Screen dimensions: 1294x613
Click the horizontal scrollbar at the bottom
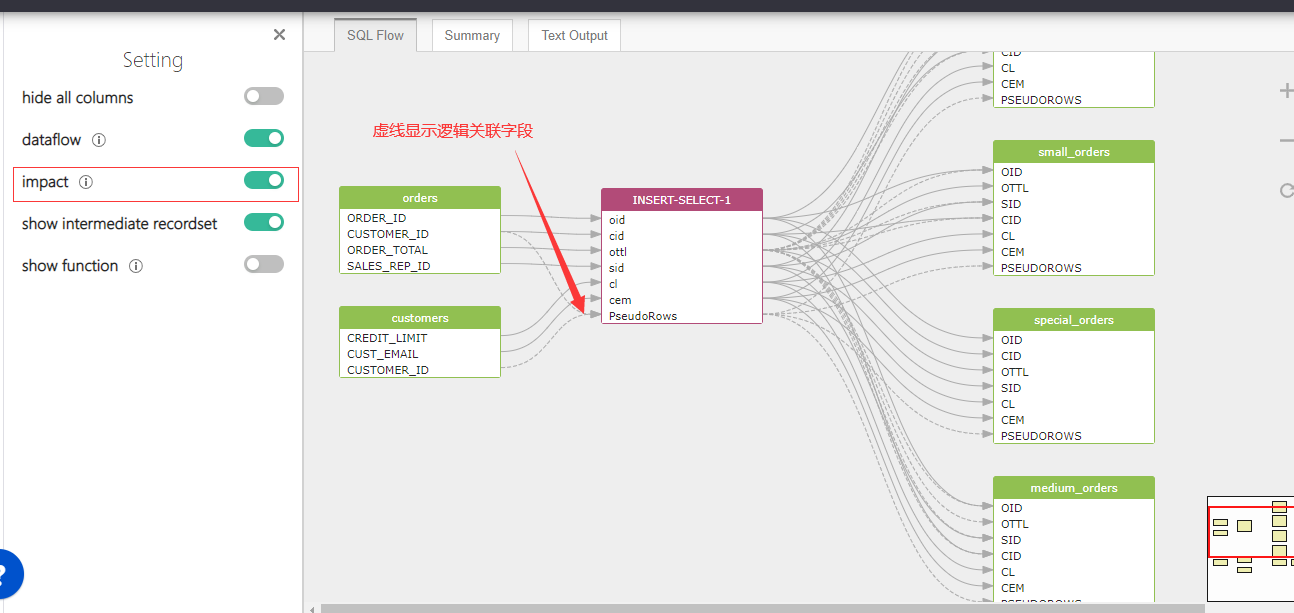click(x=700, y=607)
